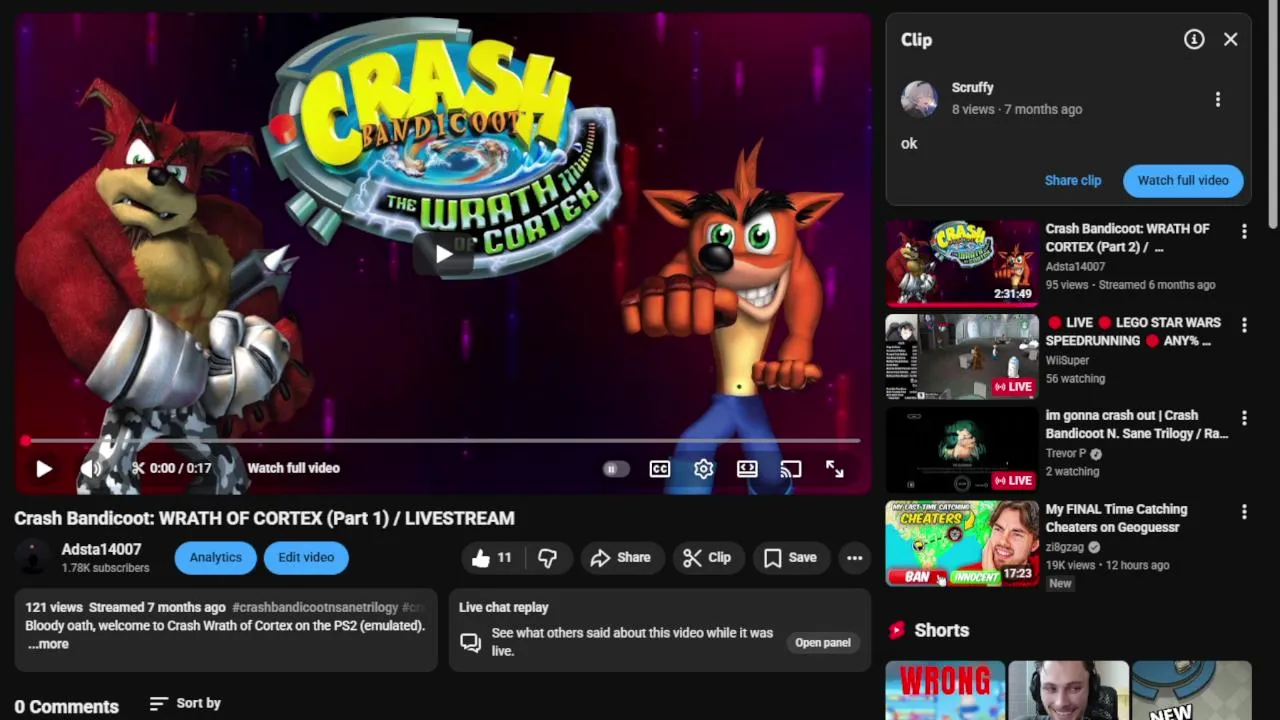Click the Share button
The height and width of the screenshot is (720, 1280).
click(x=621, y=557)
